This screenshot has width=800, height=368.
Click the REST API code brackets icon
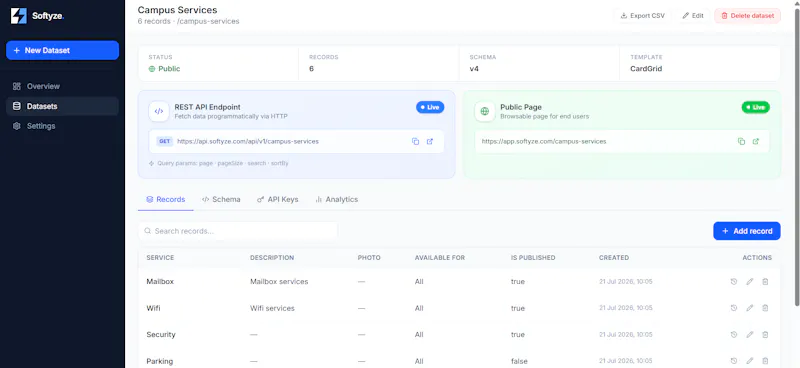coord(159,111)
